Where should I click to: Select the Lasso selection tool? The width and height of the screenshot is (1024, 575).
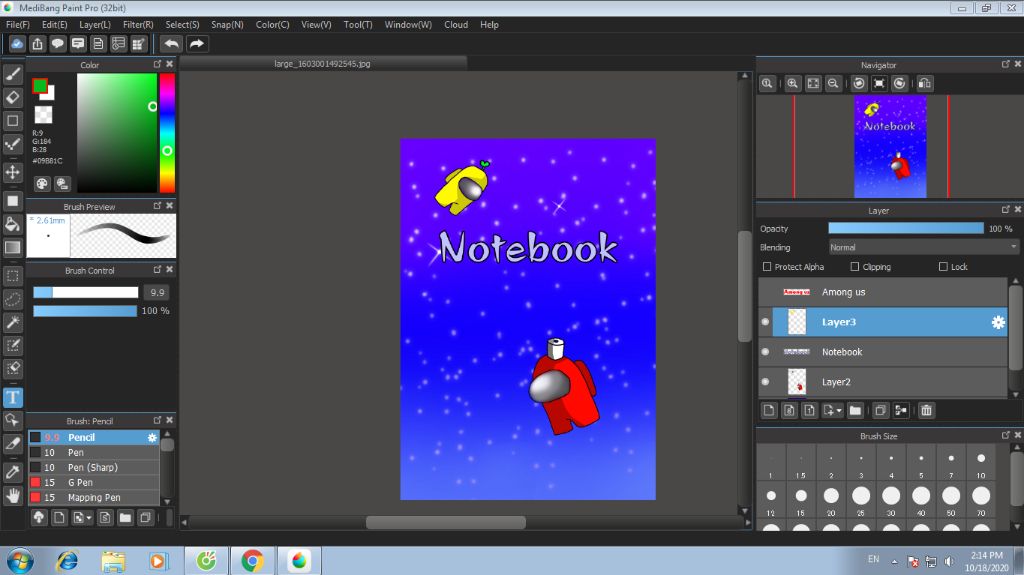12,299
